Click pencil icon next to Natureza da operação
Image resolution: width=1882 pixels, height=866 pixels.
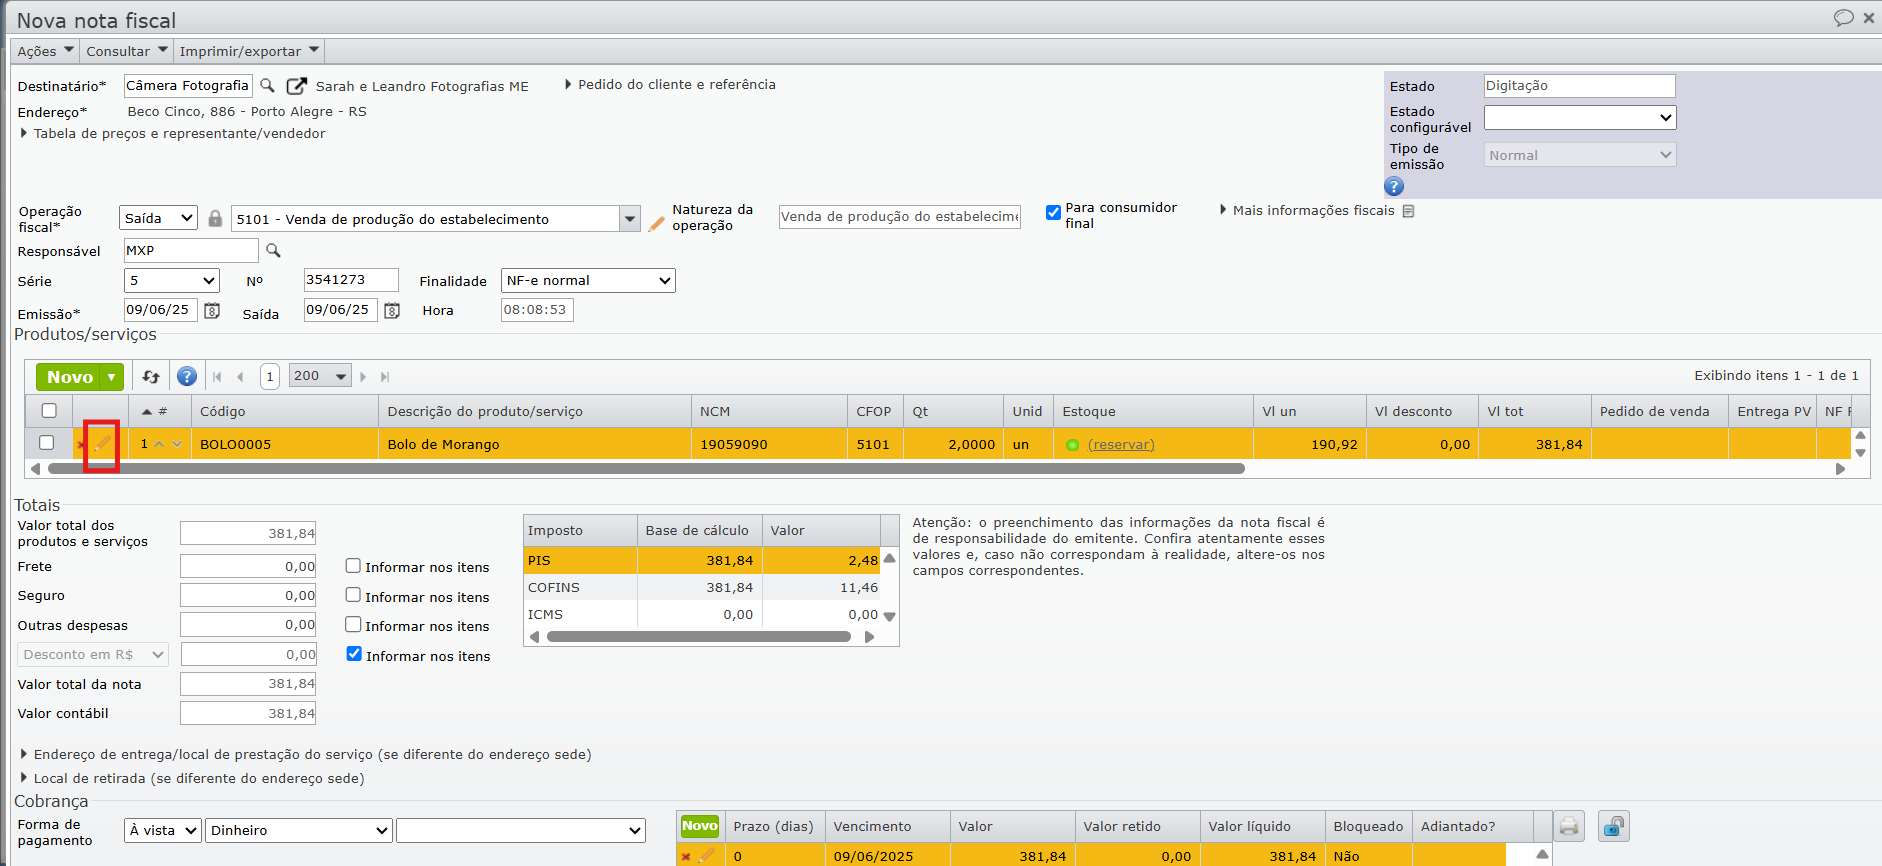(x=656, y=224)
